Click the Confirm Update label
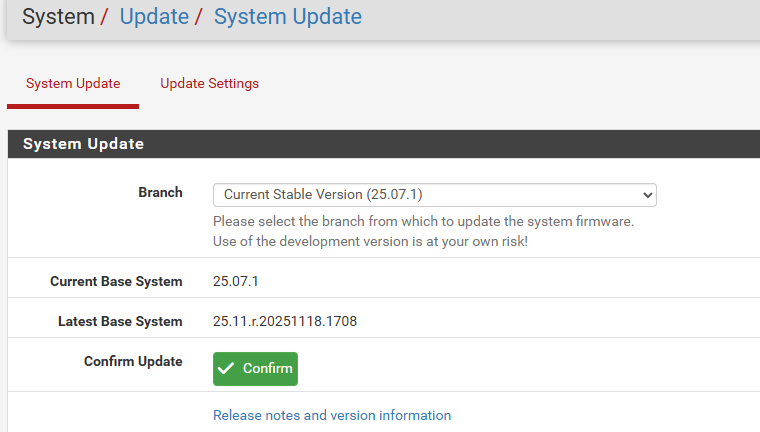 click(x=133, y=362)
